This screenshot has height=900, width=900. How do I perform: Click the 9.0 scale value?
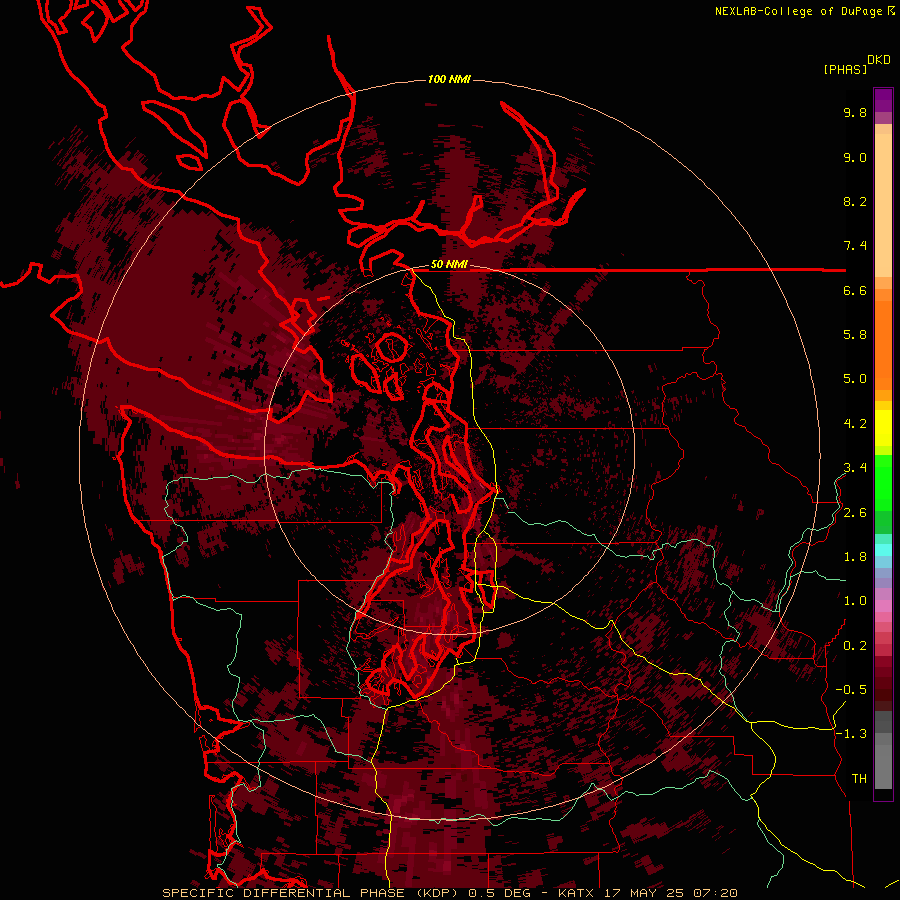855,157
